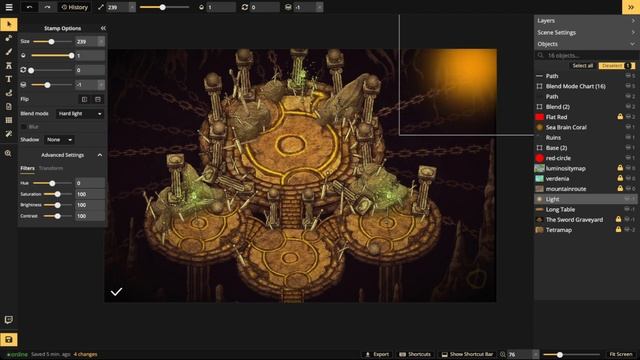Open the Blend mode Hard light dropdown
The image size is (640, 360).
tap(80, 113)
